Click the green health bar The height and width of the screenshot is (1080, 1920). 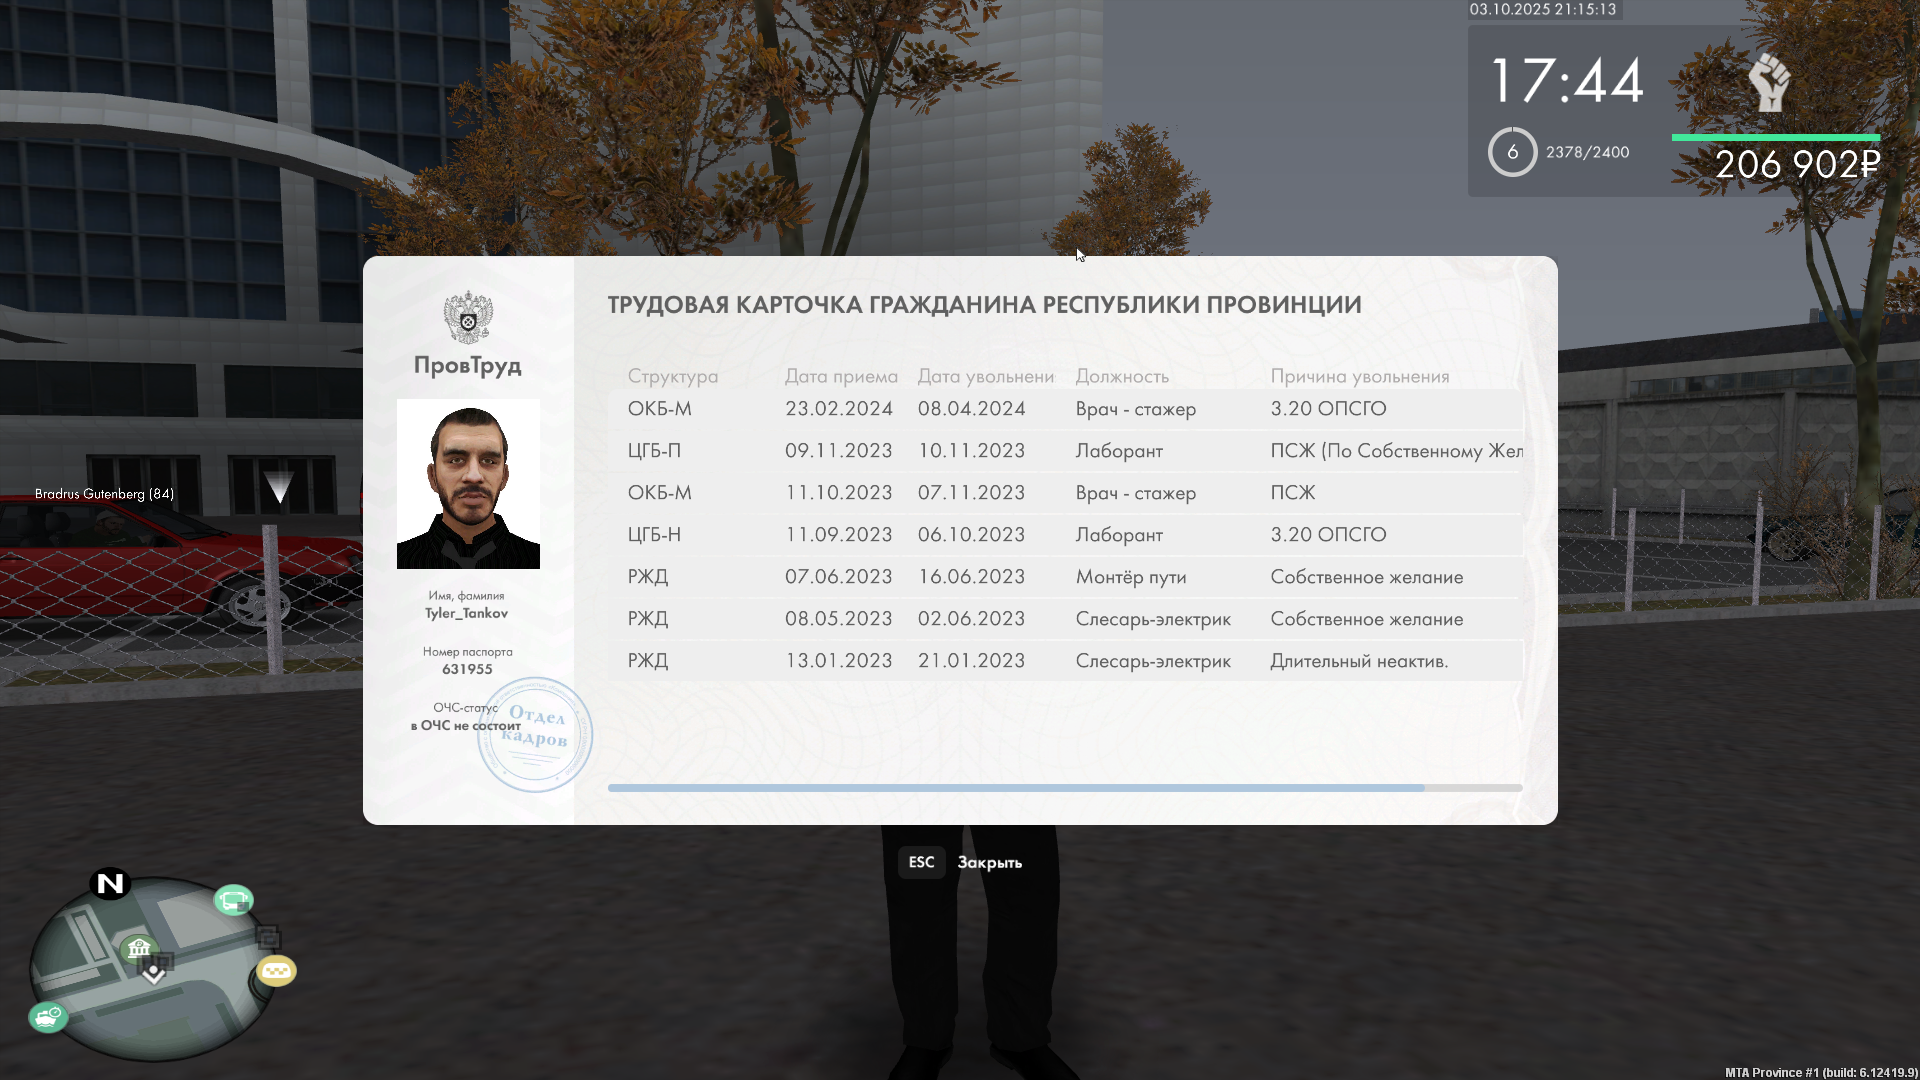1775,137
